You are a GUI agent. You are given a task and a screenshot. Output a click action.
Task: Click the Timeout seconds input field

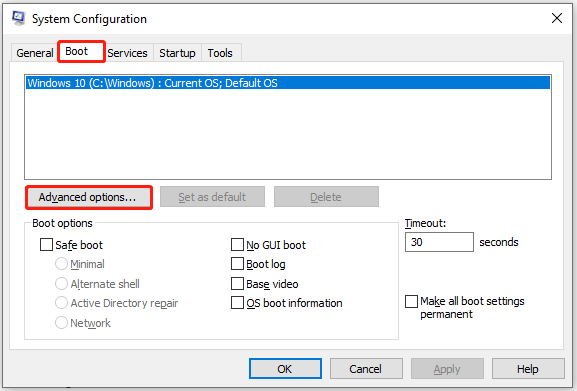[x=439, y=242]
